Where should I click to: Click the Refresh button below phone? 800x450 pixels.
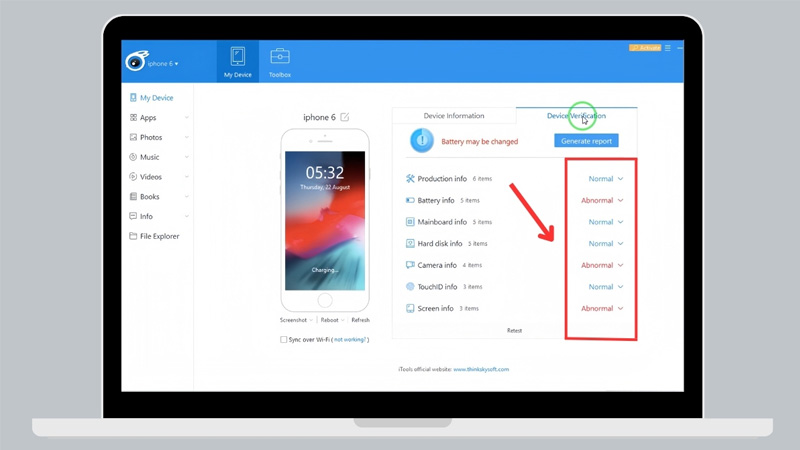point(360,320)
